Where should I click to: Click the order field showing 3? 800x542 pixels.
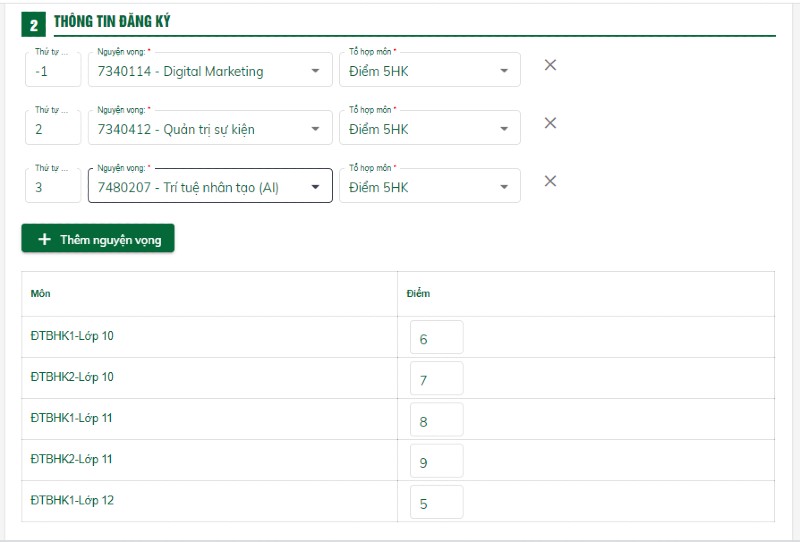[53, 186]
